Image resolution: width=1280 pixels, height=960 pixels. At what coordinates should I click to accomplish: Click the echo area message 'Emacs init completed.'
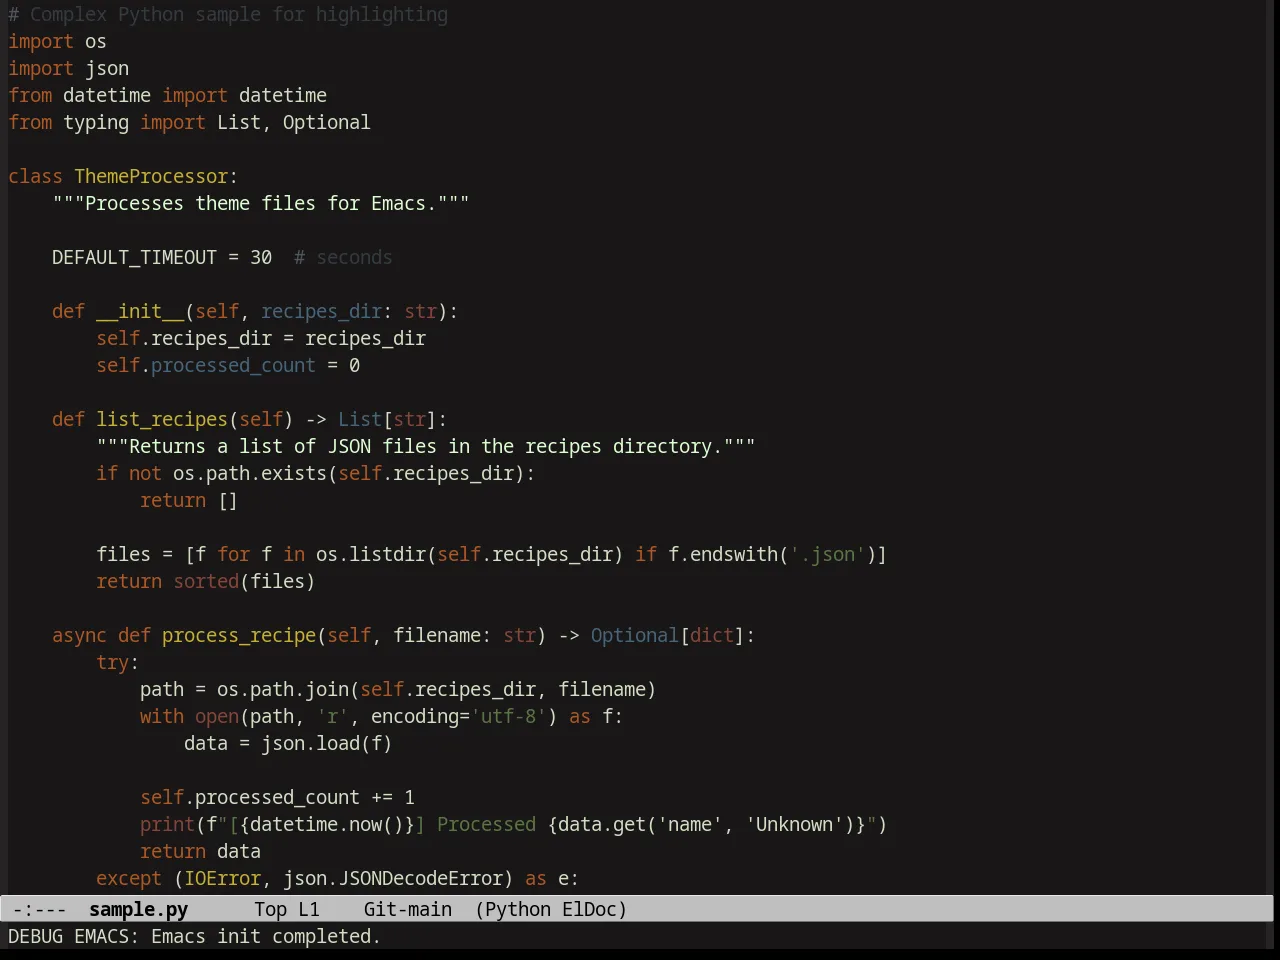(266, 936)
